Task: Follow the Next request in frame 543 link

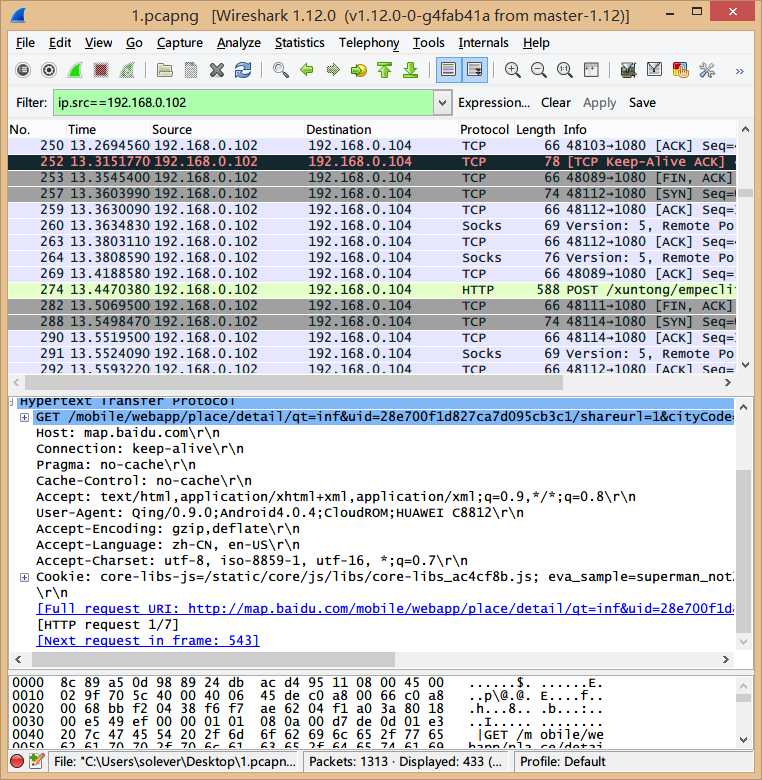Action: [147, 641]
